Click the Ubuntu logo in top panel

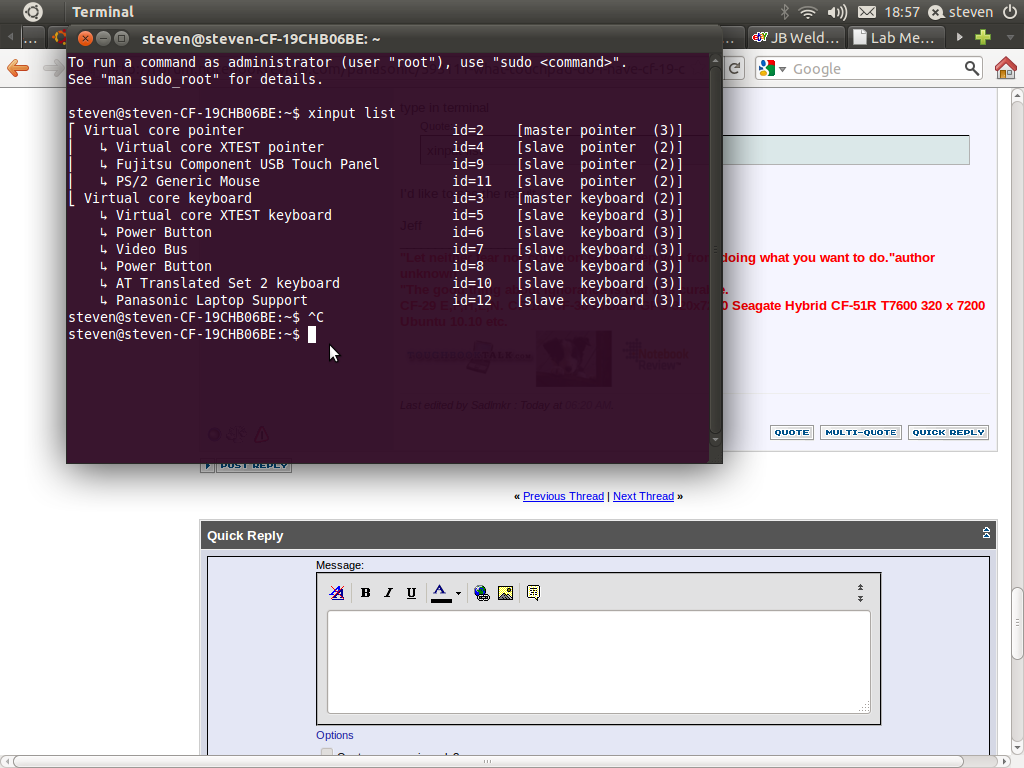click(x=33, y=12)
